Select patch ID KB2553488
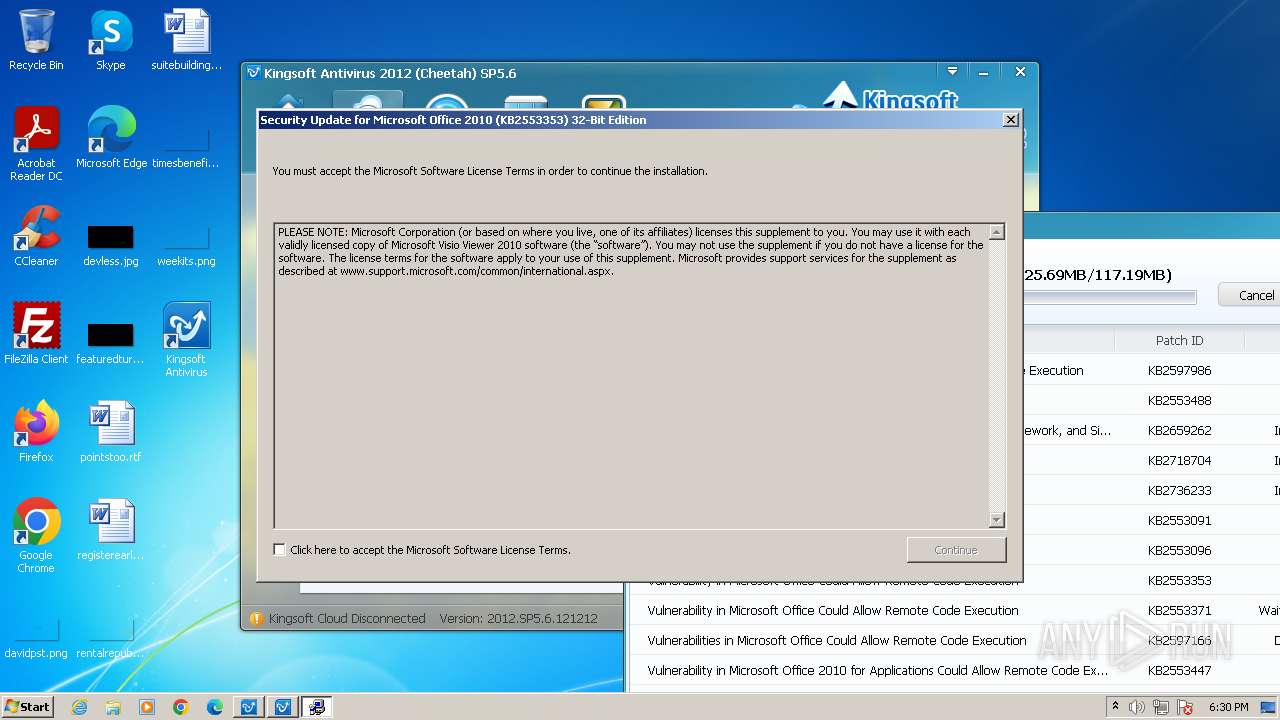This screenshot has height=720, width=1280. pos(1179,400)
